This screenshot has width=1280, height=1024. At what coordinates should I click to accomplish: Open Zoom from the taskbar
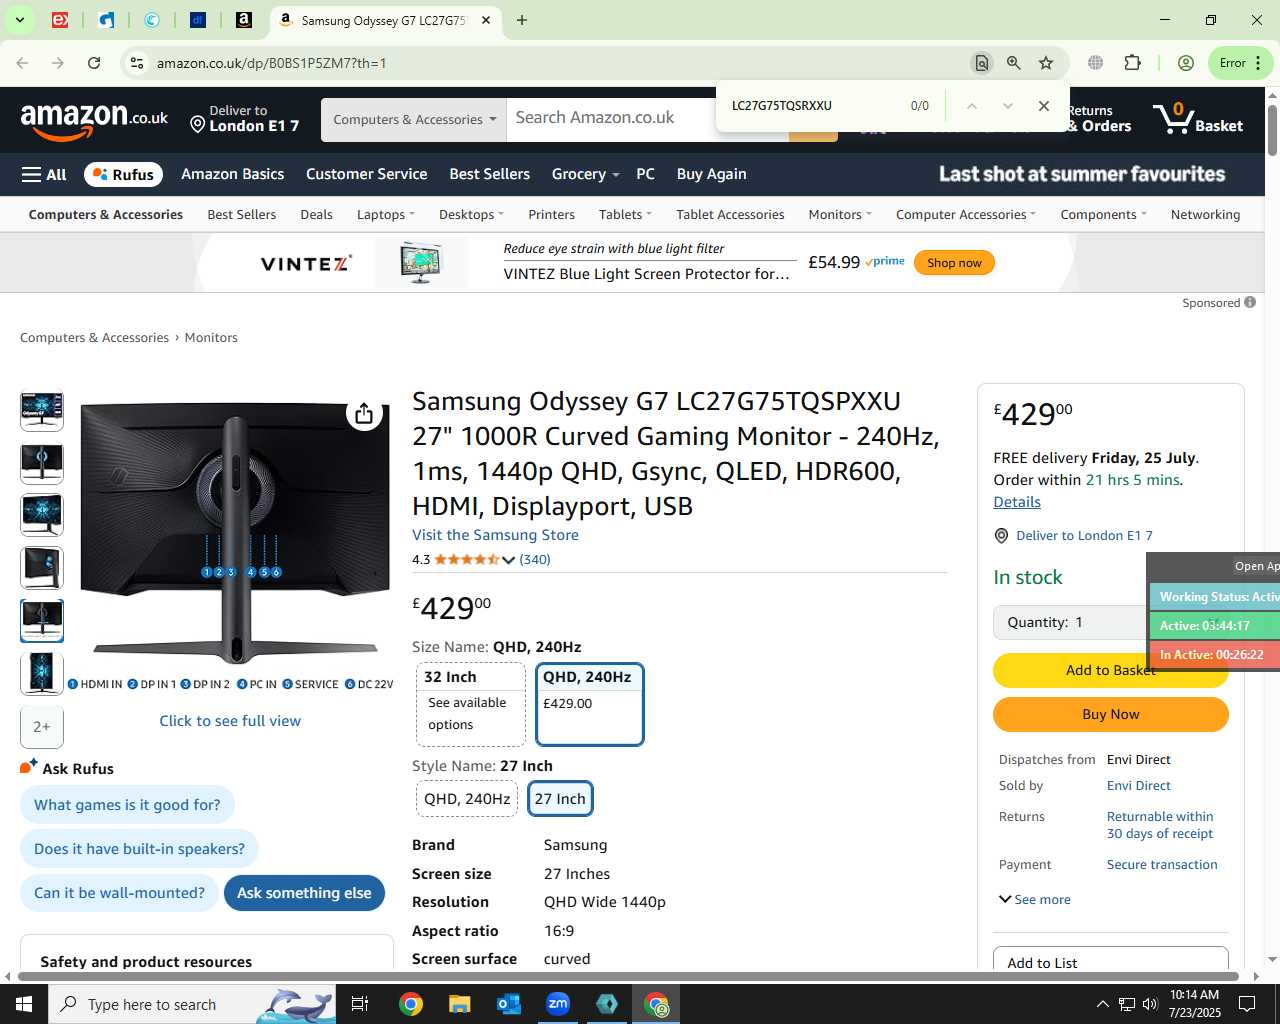point(558,1004)
